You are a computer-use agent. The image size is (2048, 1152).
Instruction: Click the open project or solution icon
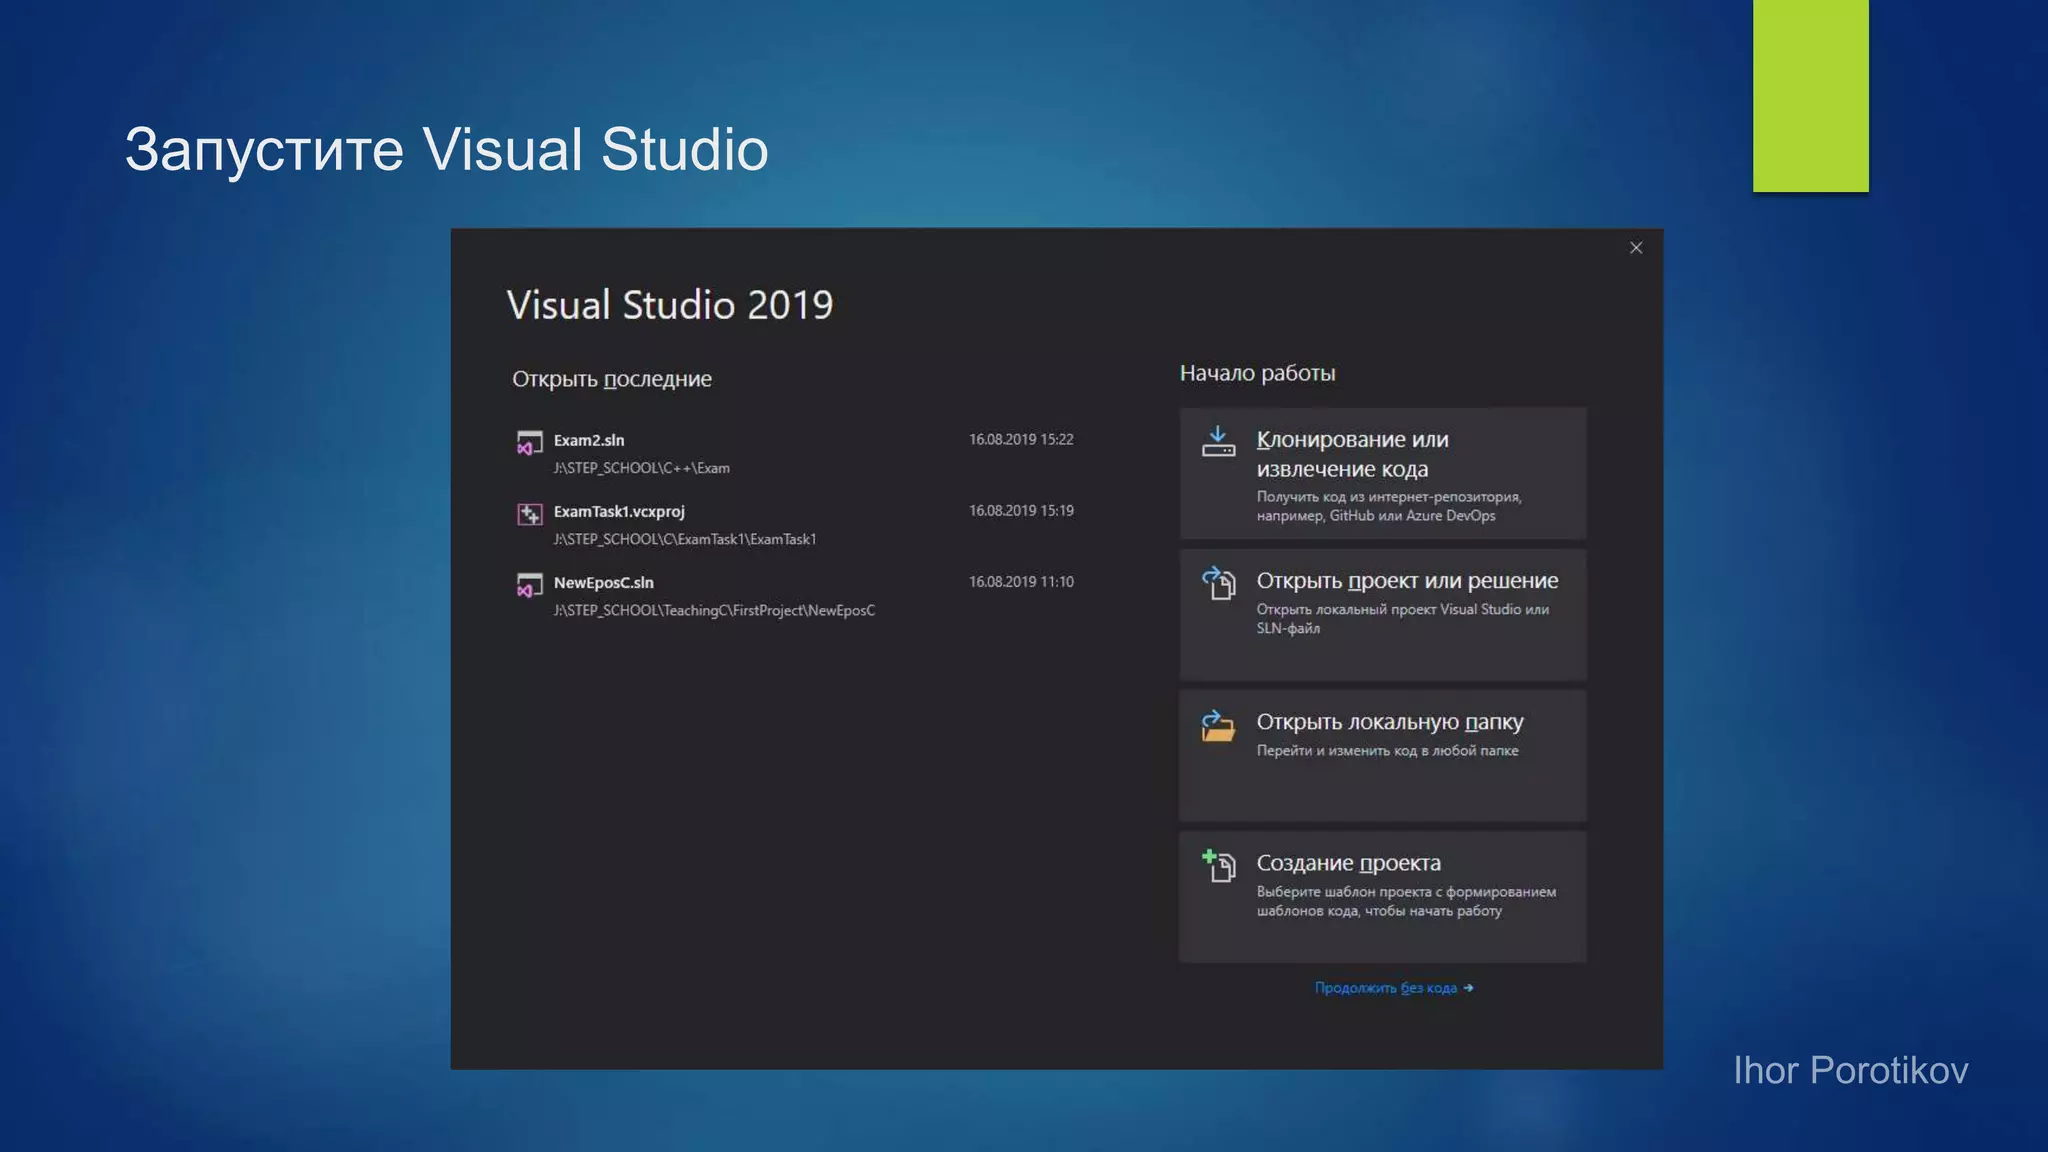(x=1218, y=583)
